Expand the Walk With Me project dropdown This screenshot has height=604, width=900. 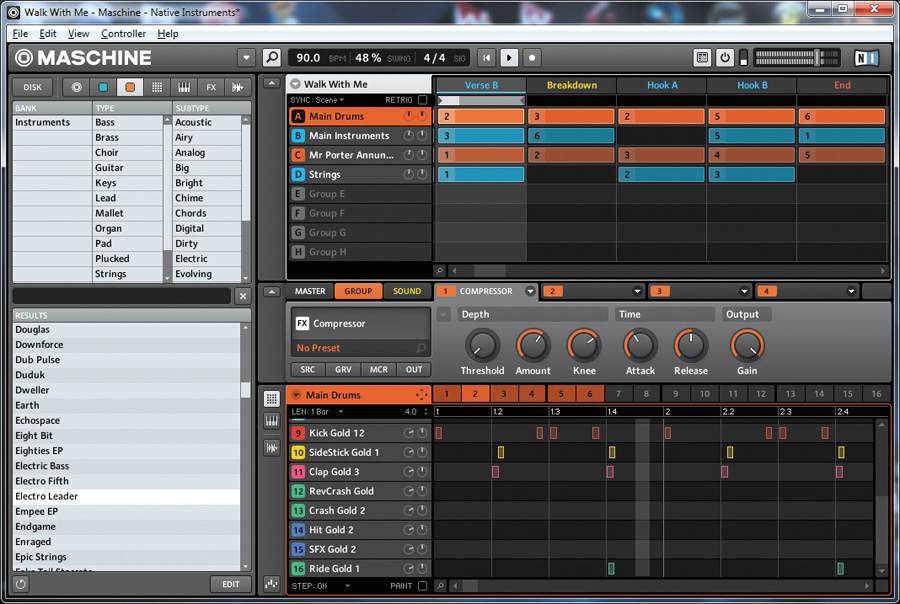pos(295,85)
